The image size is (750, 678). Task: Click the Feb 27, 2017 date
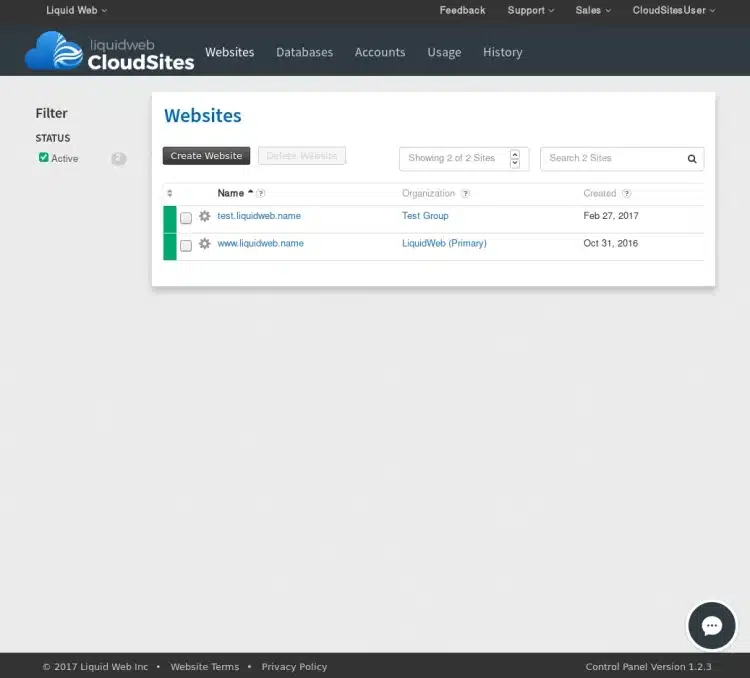tap(611, 216)
